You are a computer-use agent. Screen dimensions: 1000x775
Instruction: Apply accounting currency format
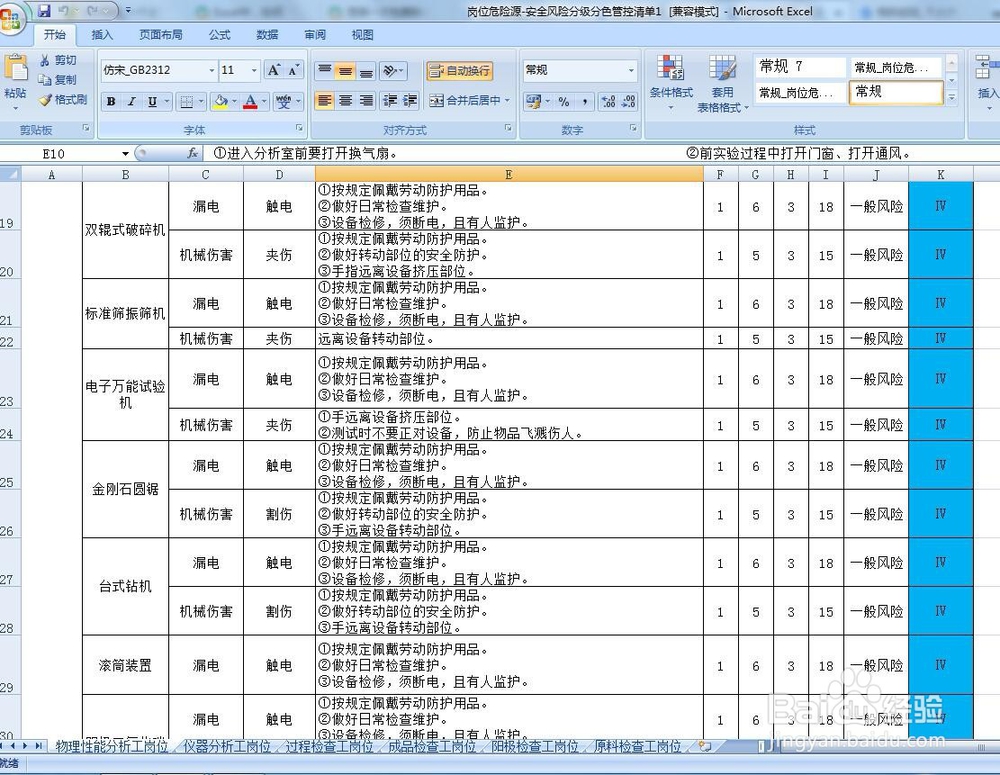point(533,101)
